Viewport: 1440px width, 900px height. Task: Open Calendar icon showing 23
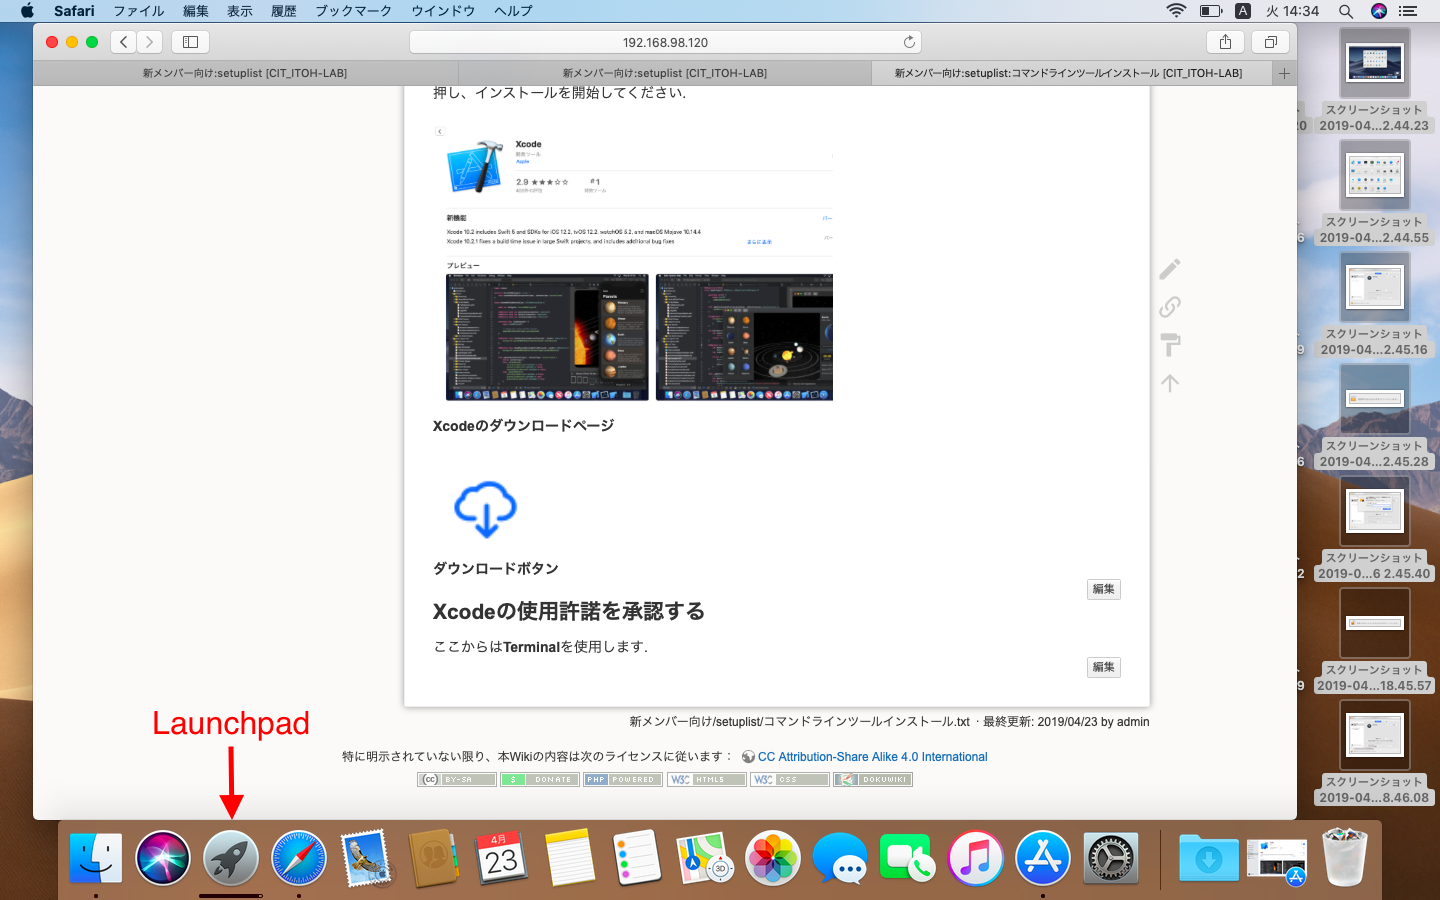502,858
